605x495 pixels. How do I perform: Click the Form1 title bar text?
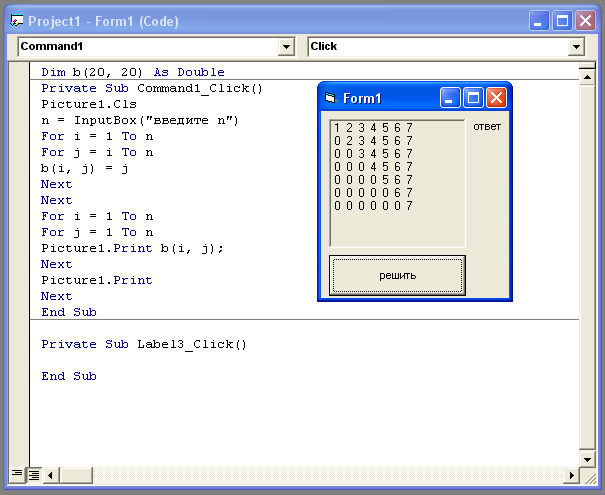362,98
